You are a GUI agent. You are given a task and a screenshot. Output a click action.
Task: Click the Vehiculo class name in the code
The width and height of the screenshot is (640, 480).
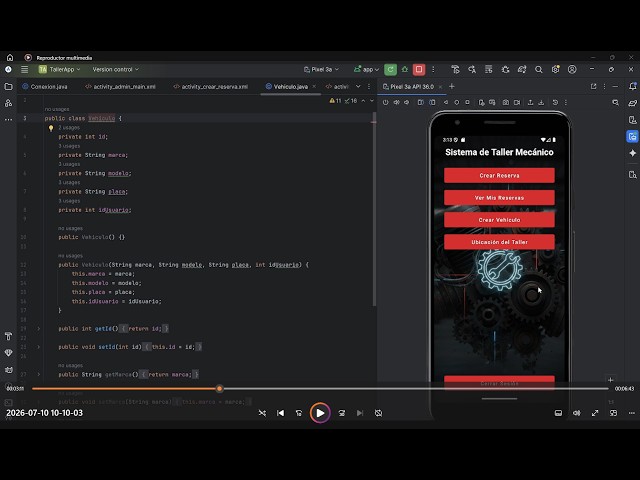click(102, 118)
